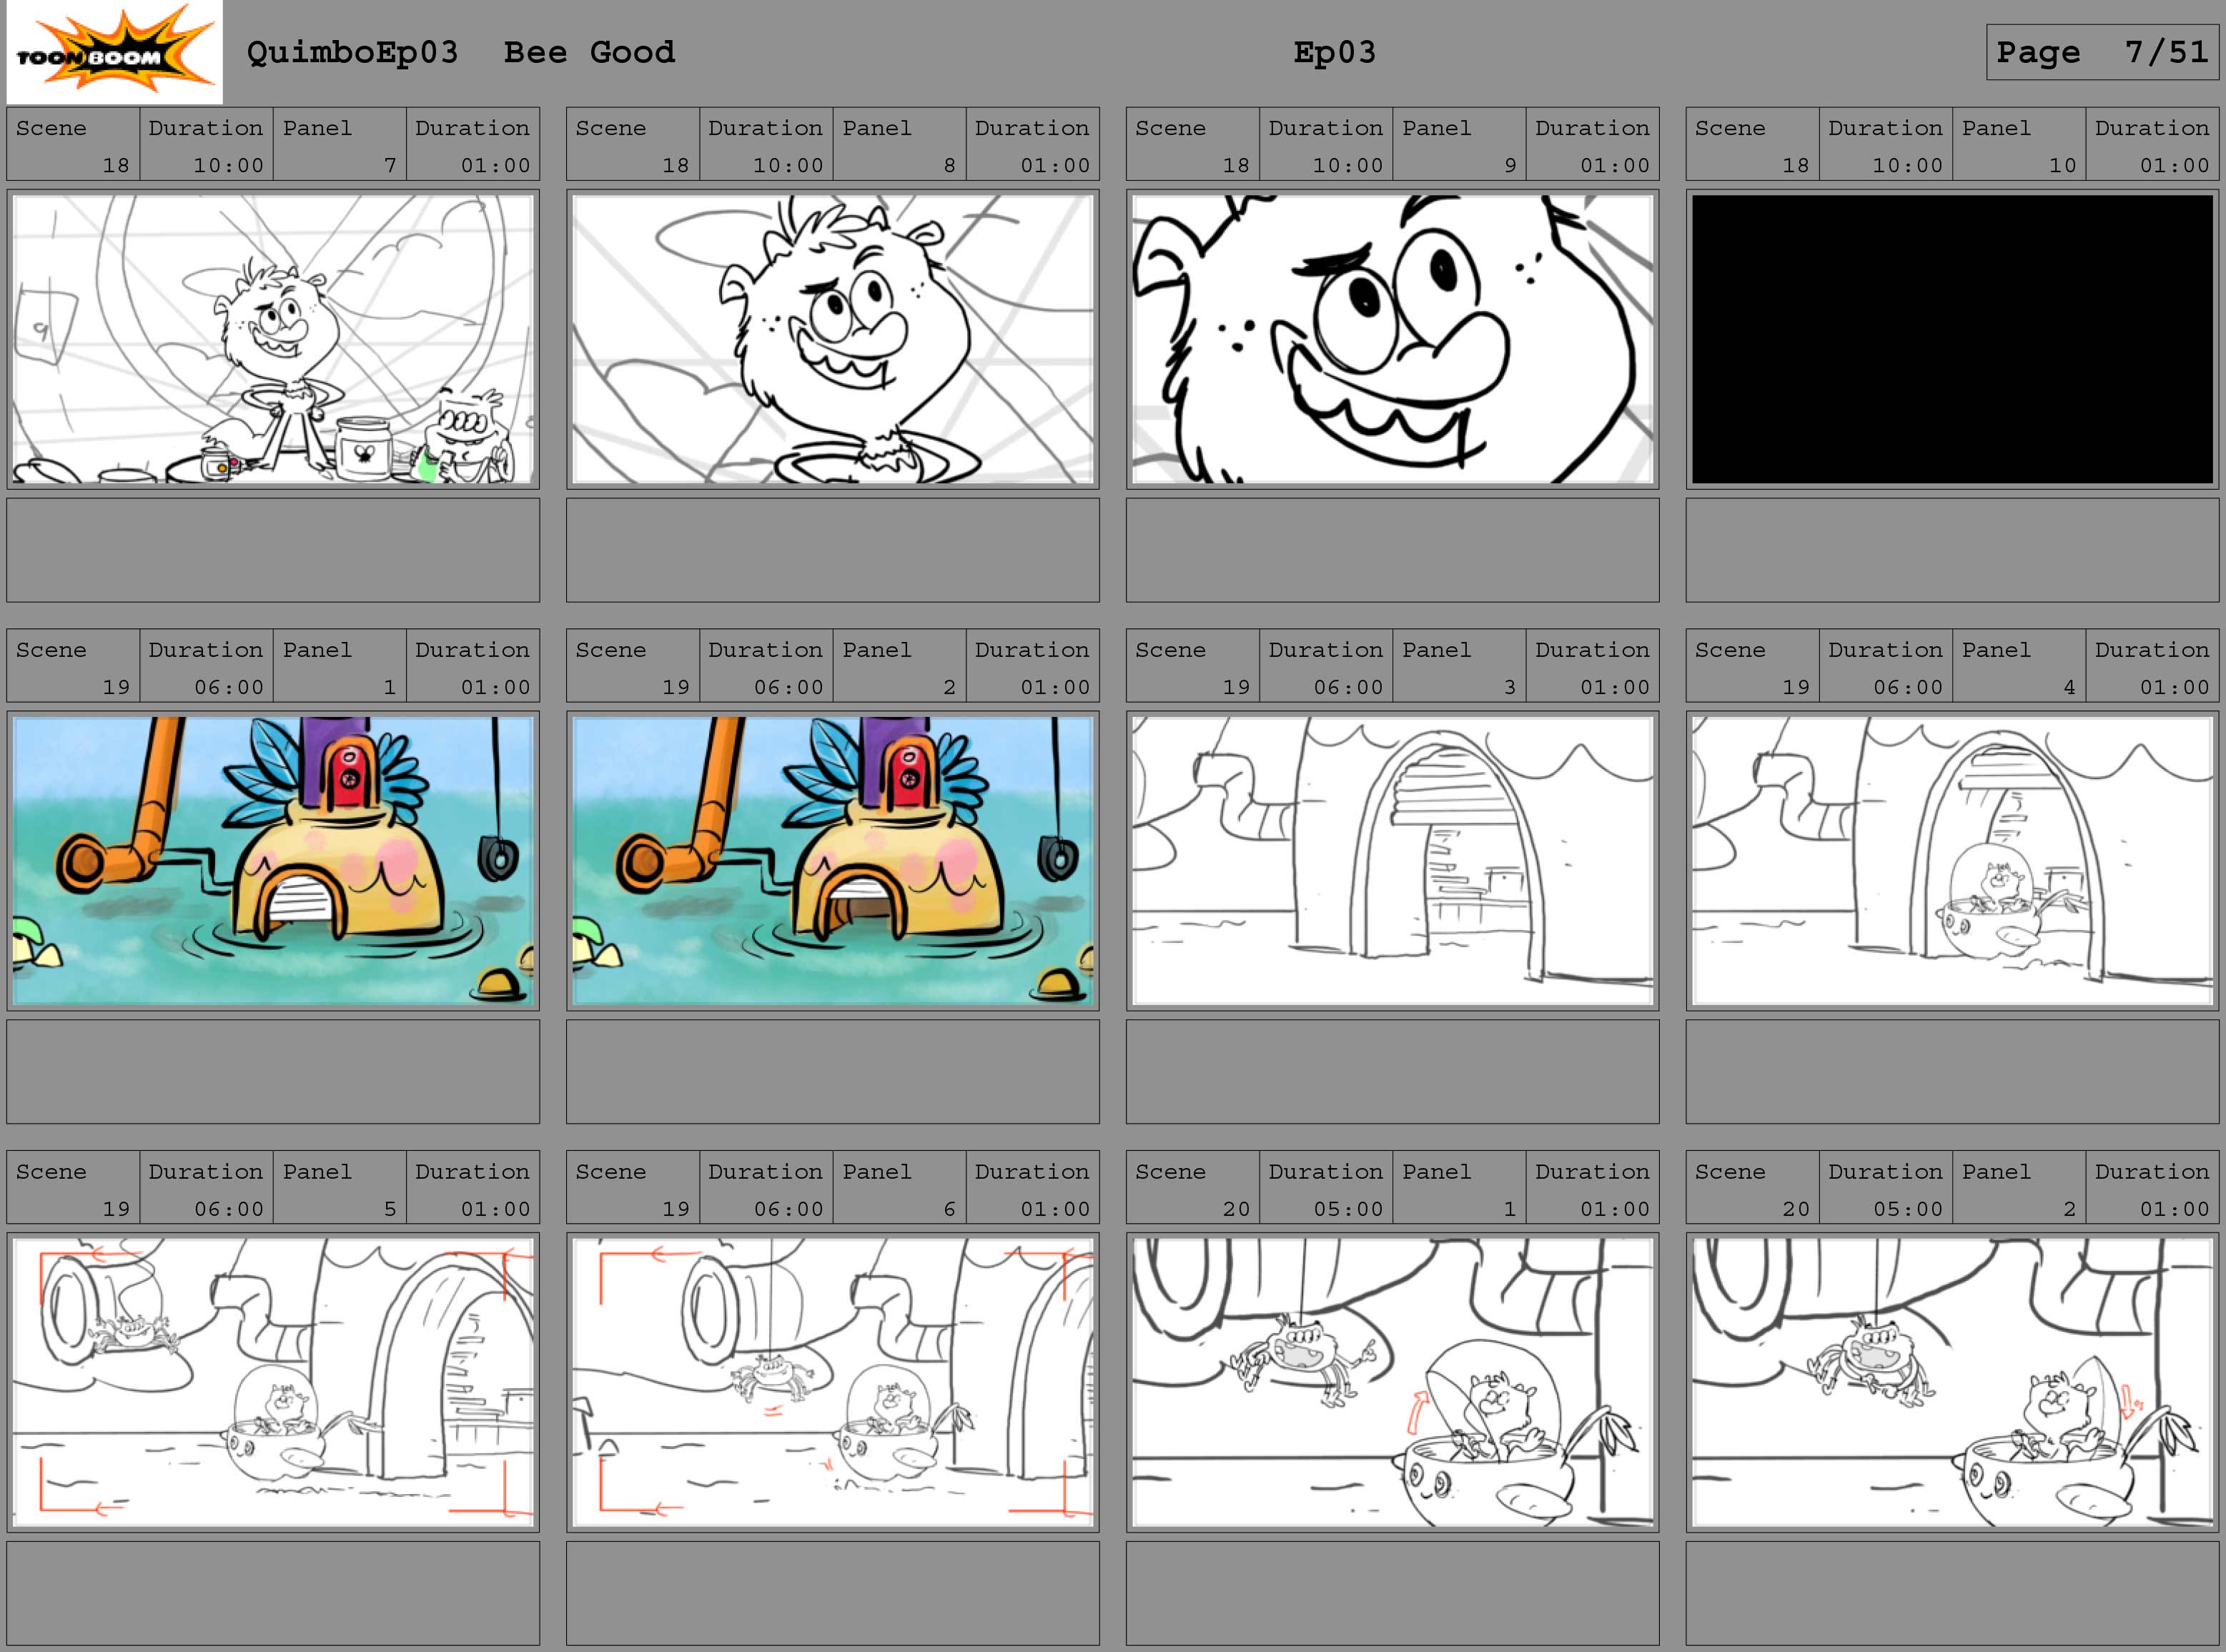Click the 06:00 duration cell of Scene 19 Panel 1
The image size is (2226, 1652).
tap(207, 666)
